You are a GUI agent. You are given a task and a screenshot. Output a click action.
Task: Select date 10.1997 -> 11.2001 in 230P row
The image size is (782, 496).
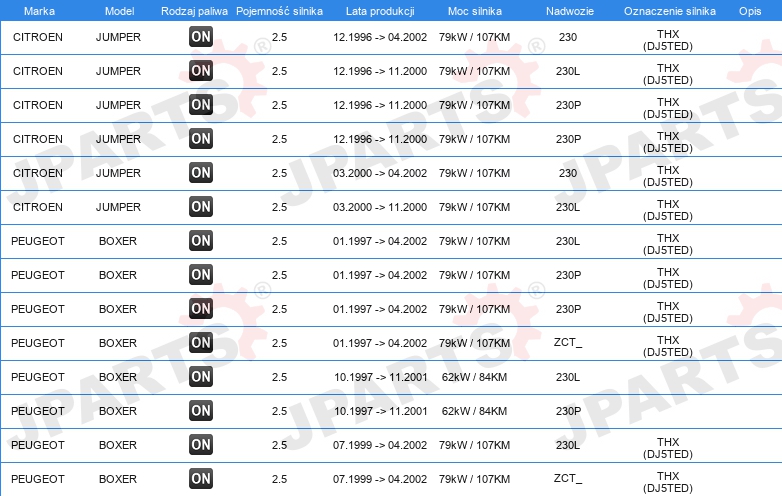(381, 411)
